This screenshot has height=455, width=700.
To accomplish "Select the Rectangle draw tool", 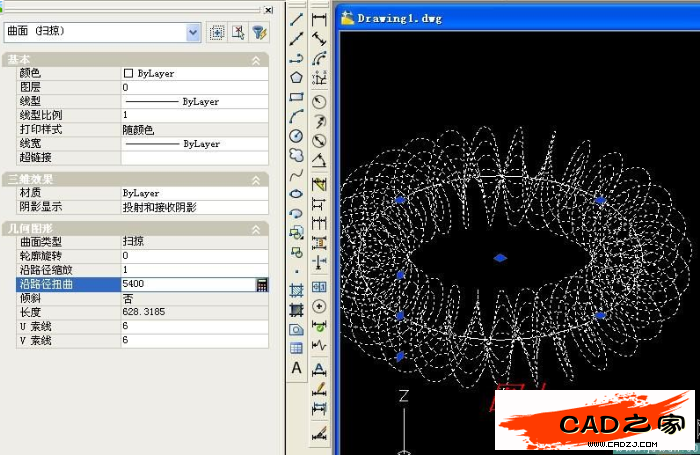I will pyautogui.click(x=296, y=97).
